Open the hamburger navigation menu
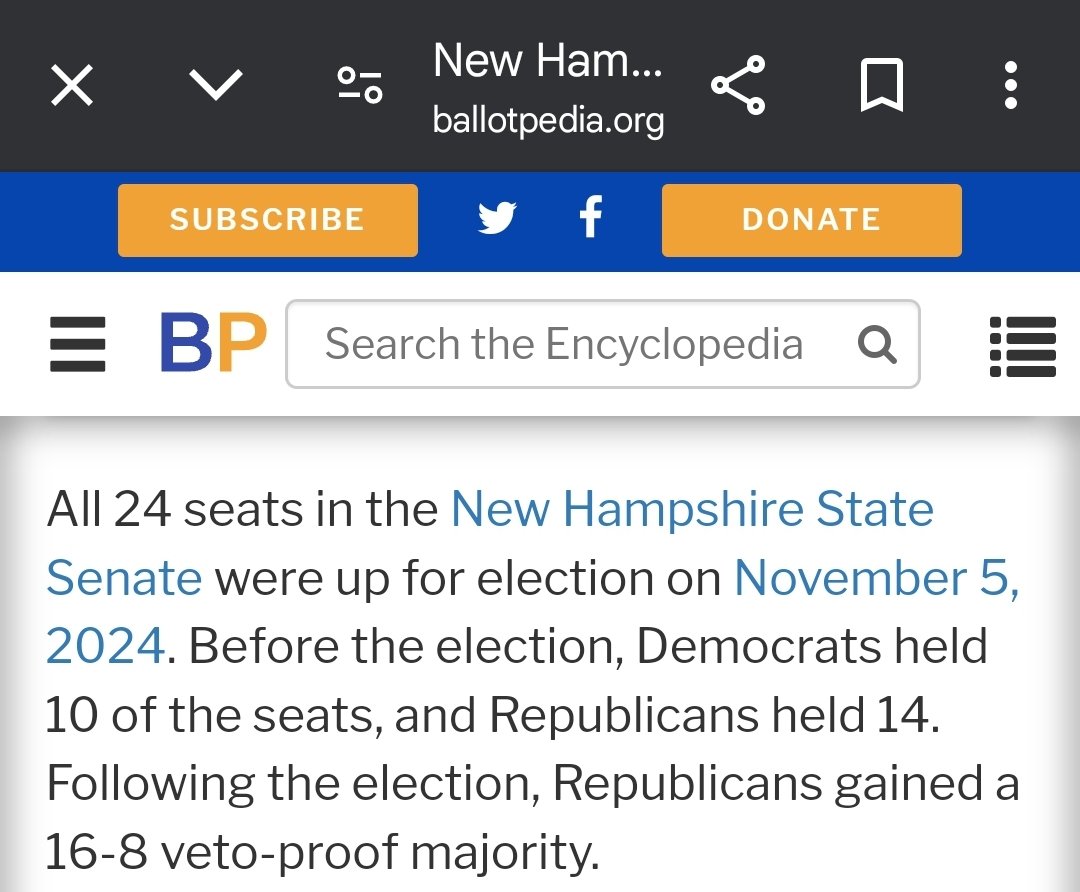The width and height of the screenshot is (1080, 892). [x=77, y=344]
